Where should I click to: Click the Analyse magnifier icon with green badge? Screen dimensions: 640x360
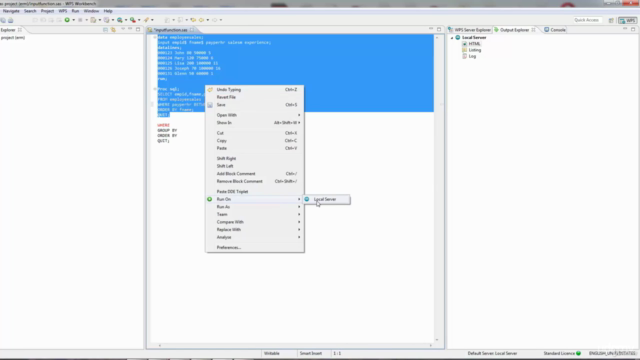coord(120,20)
